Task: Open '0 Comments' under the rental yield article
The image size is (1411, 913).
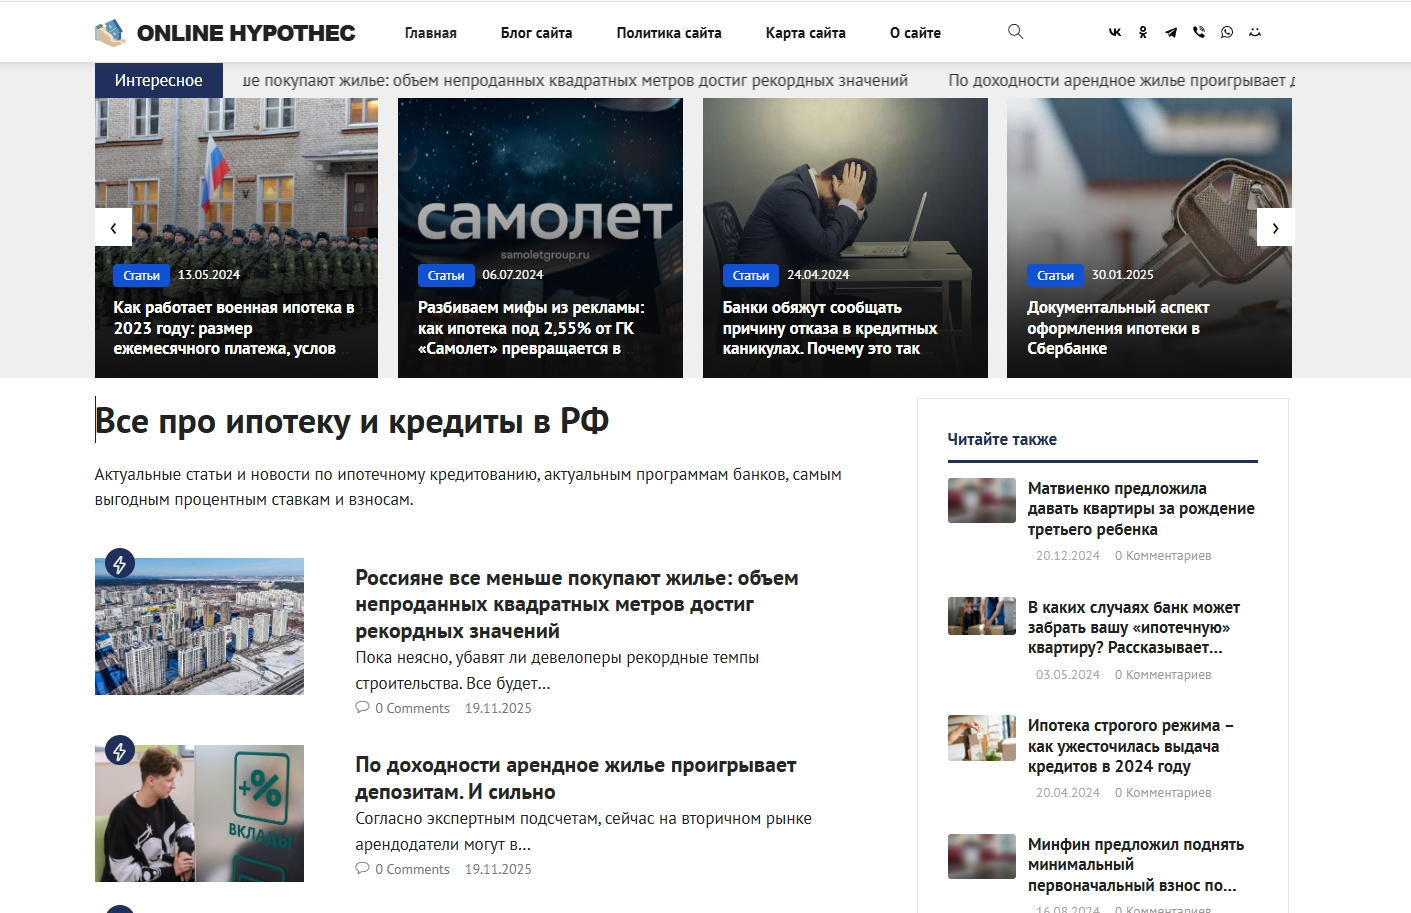Action: pyautogui.click(x=412, y=869)
